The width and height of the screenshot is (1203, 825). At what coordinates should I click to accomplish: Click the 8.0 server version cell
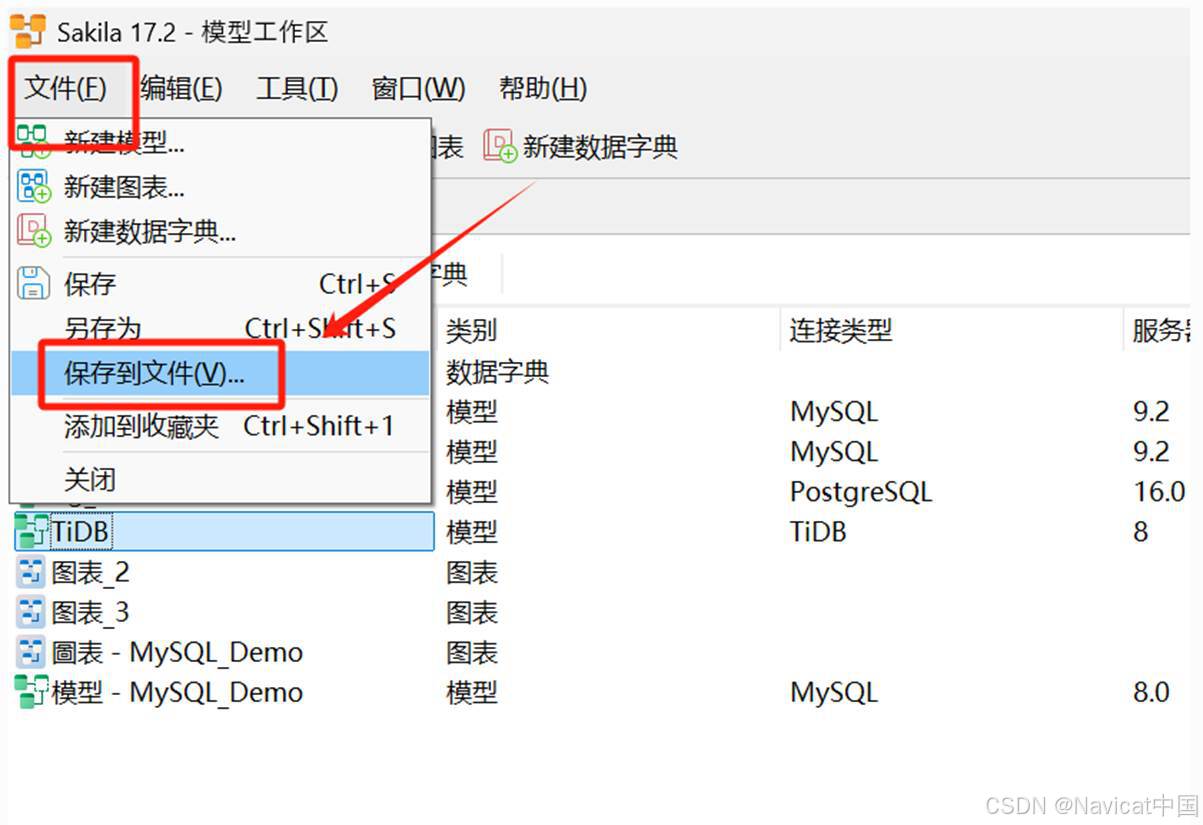1151,692
